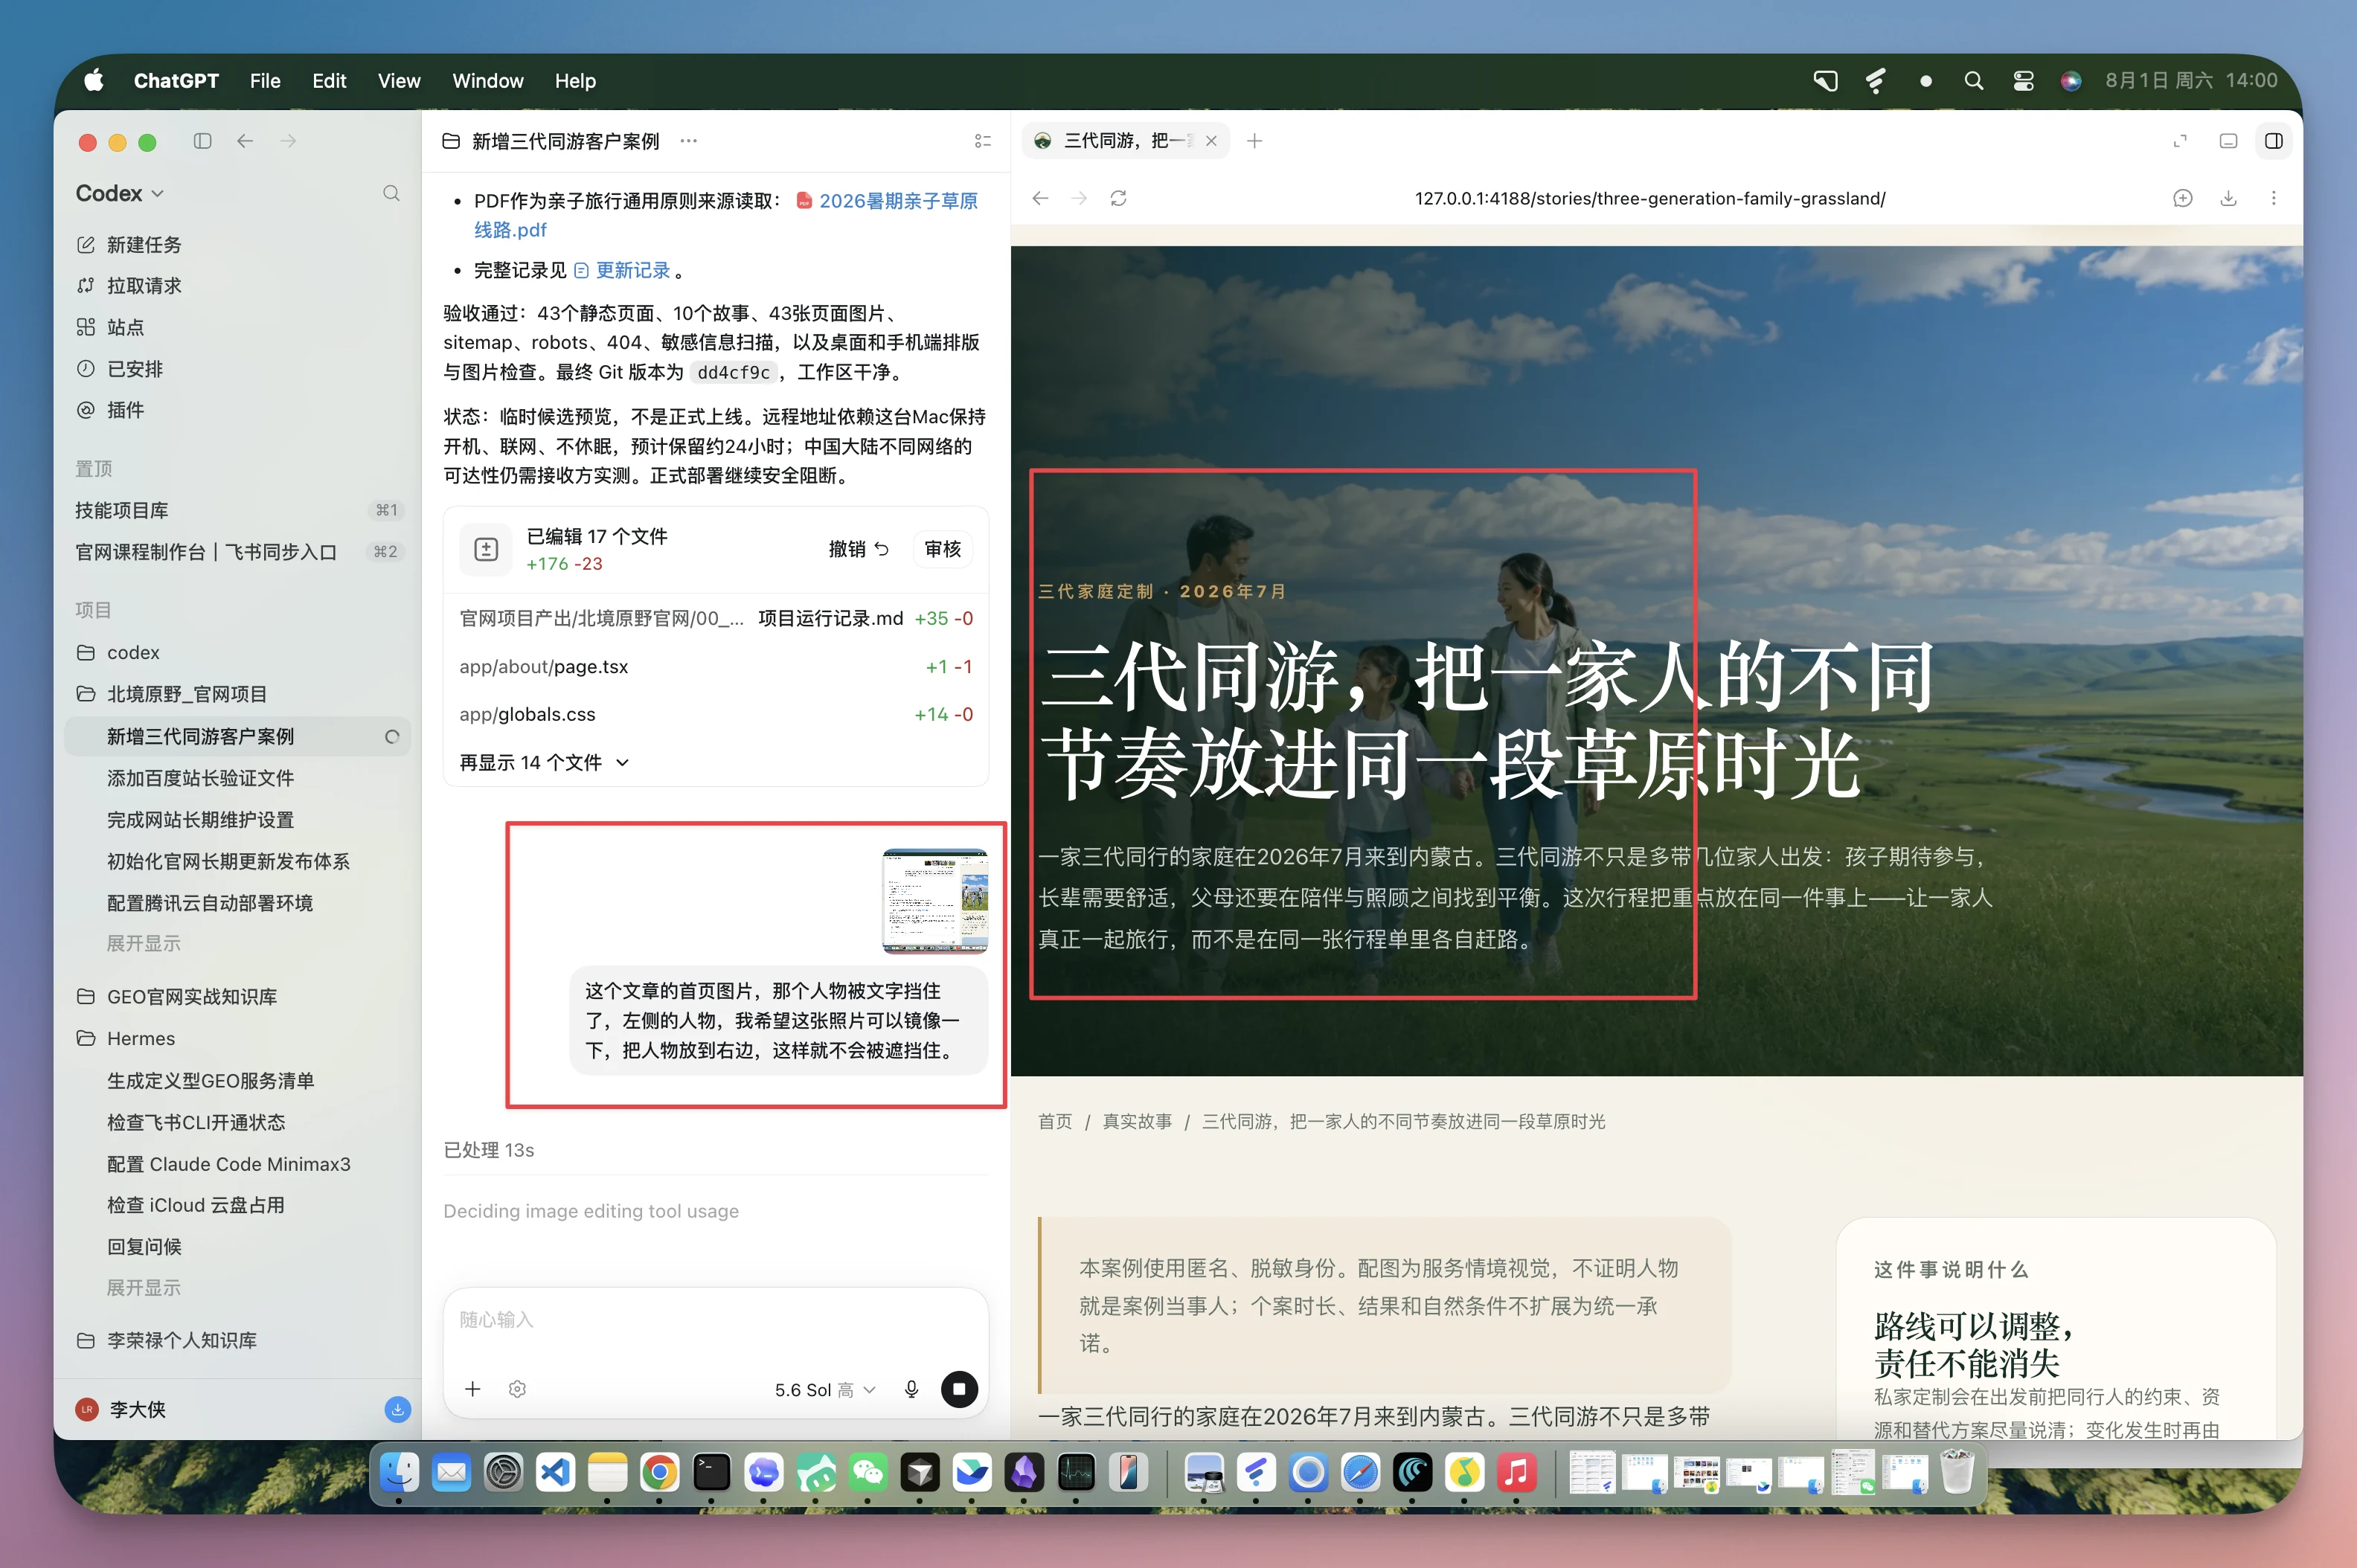Close the 三代同游 browser tab
The width and height of the screenshot is (2357, 1568).
point(1211,141)
